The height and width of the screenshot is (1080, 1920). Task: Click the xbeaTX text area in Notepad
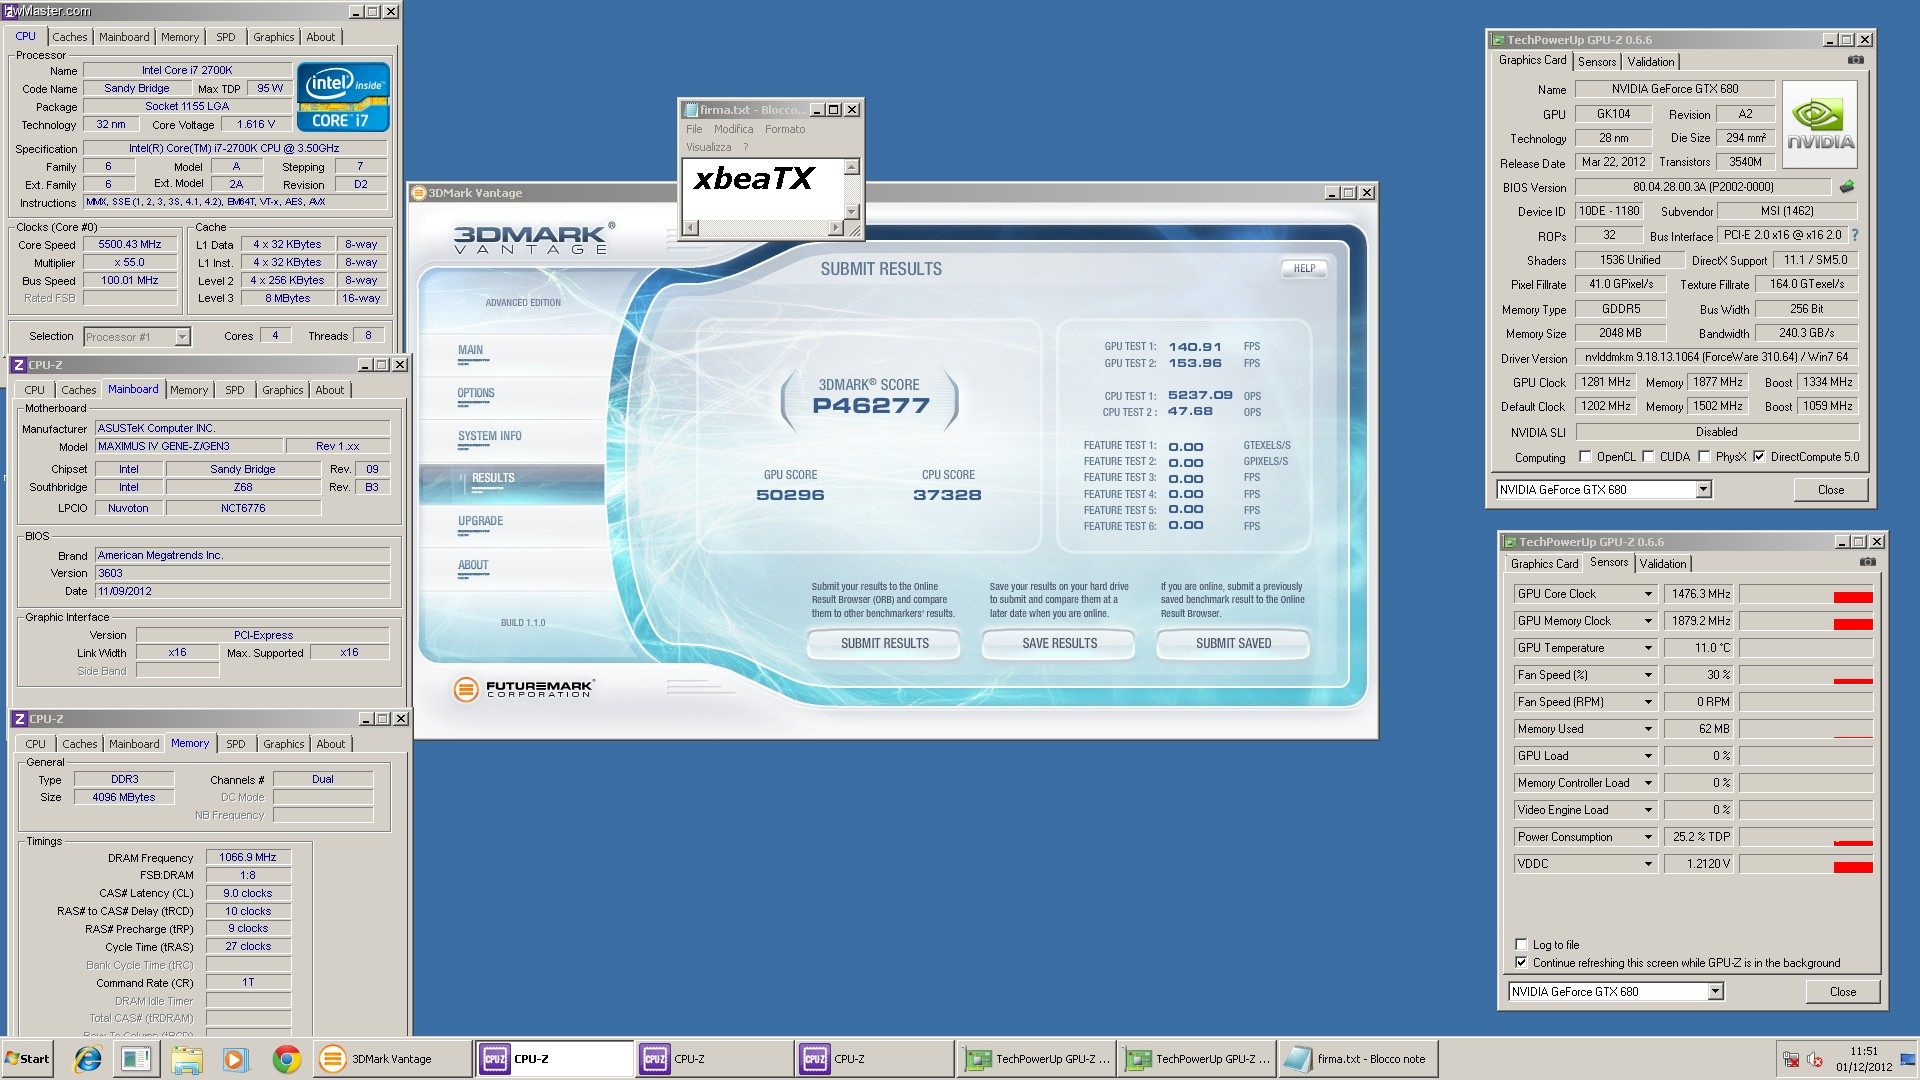click(764, 189)
